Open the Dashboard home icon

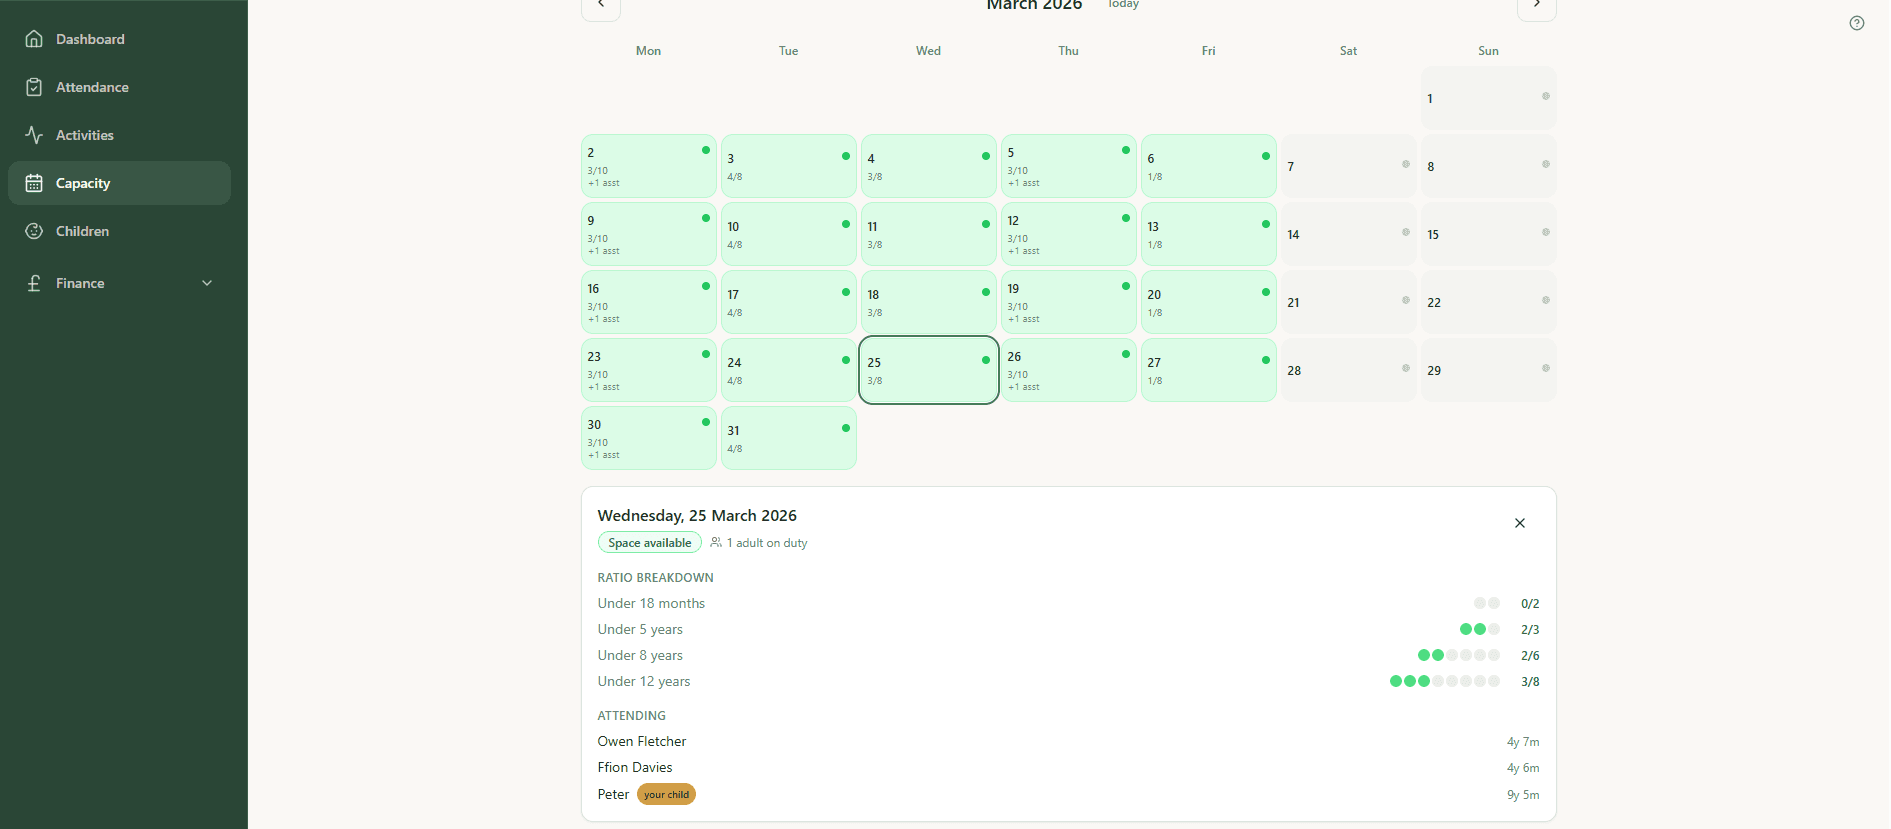(35, 39)
